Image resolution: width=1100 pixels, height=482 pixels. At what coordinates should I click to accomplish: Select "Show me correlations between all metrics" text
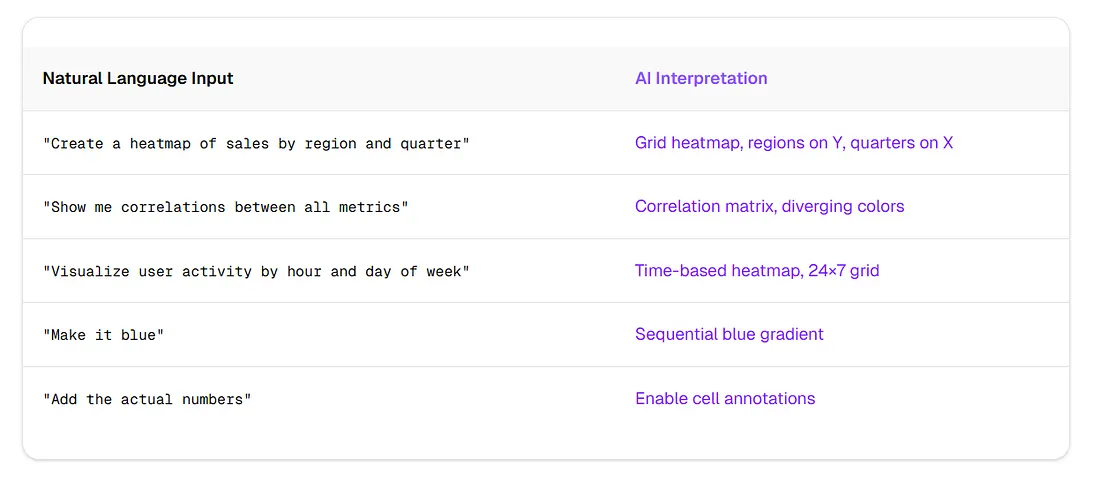[x=225, y=207]
